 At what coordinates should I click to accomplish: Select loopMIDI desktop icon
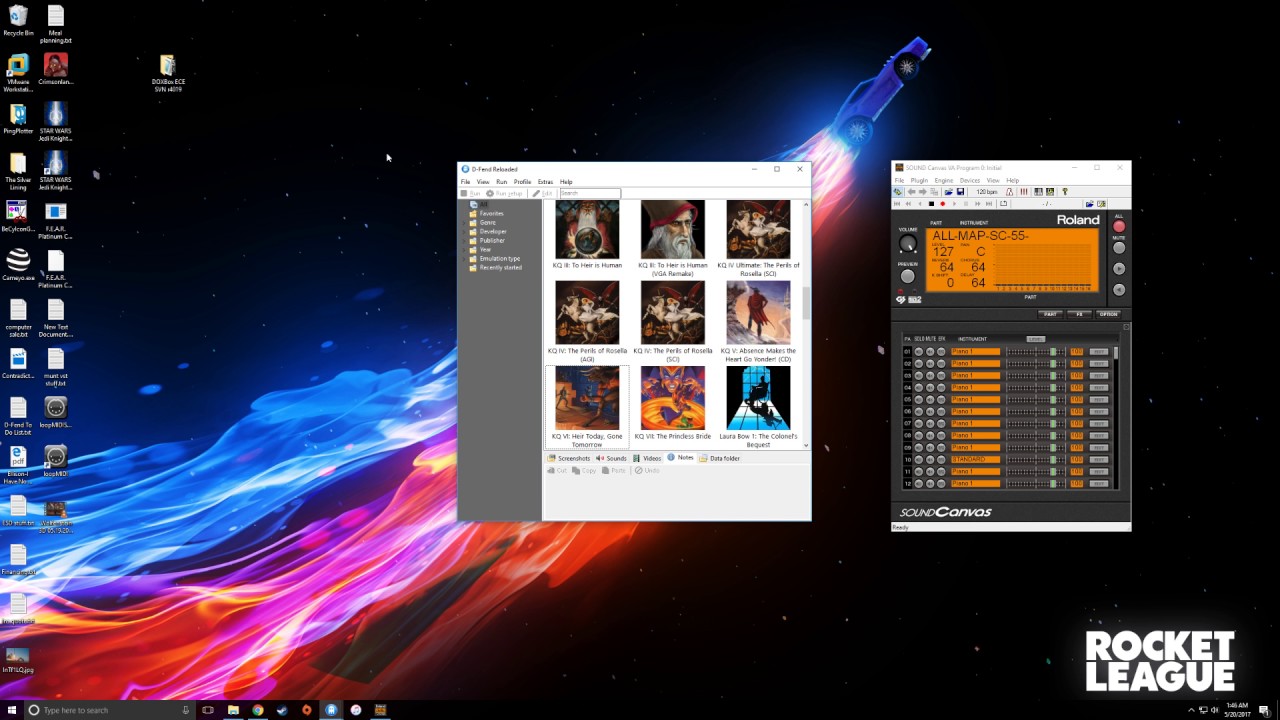point(56,461)
